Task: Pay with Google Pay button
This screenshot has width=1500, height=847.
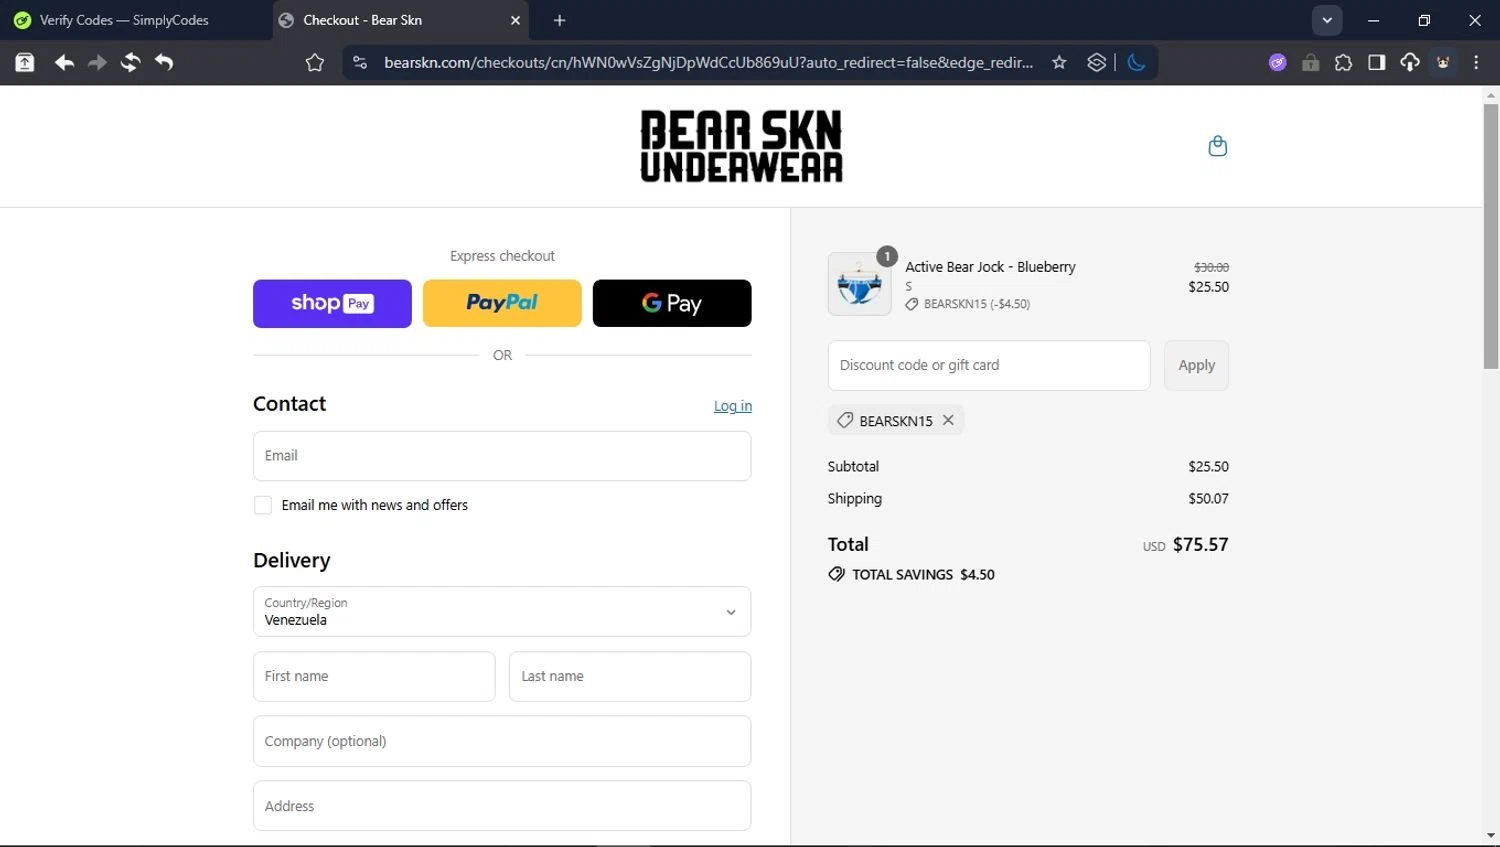Action: (x=672, y=303)
